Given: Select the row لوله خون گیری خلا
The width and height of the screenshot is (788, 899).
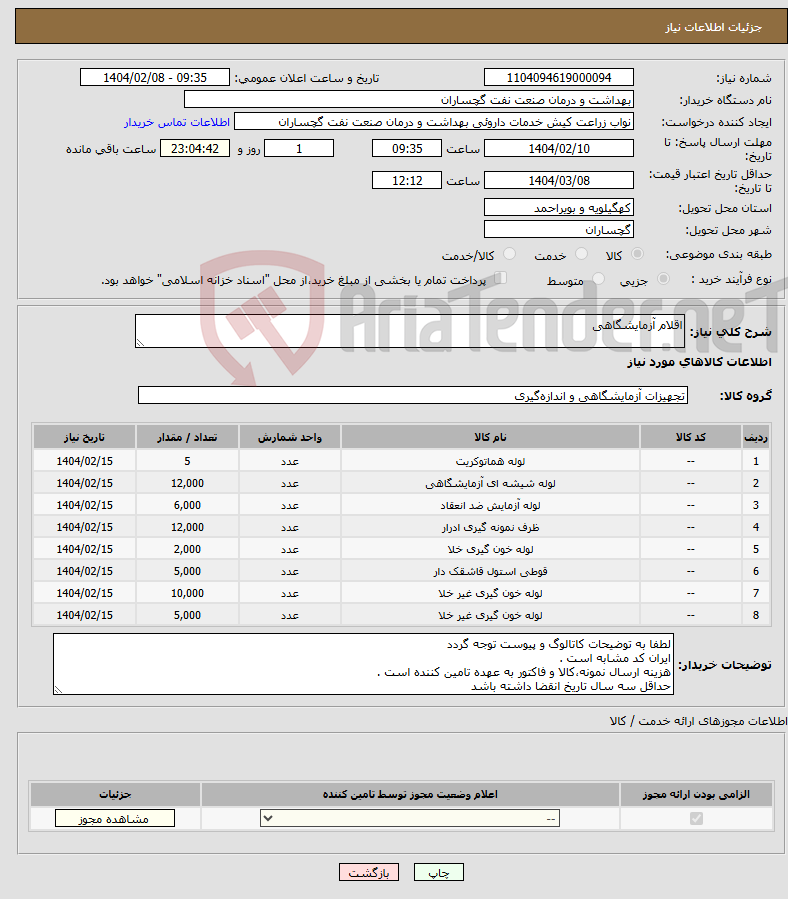Looking at the screenshot, I should coord(402,549).
